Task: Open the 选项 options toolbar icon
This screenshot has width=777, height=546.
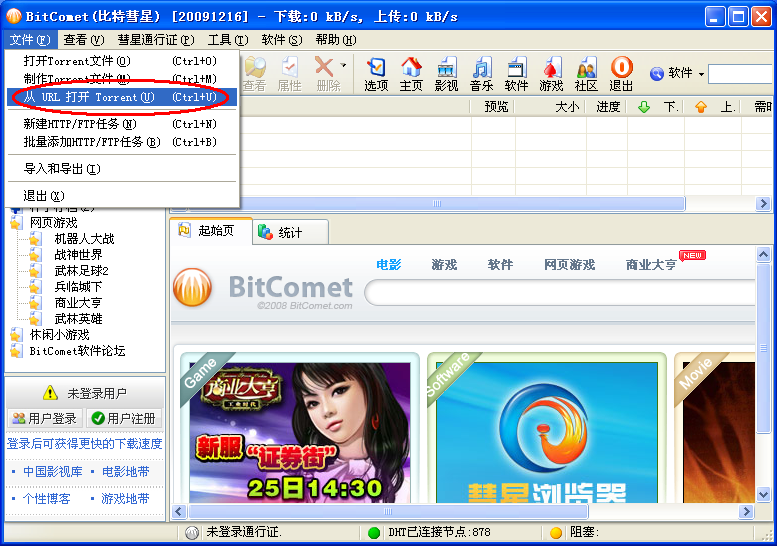Action: pos(376,74)
